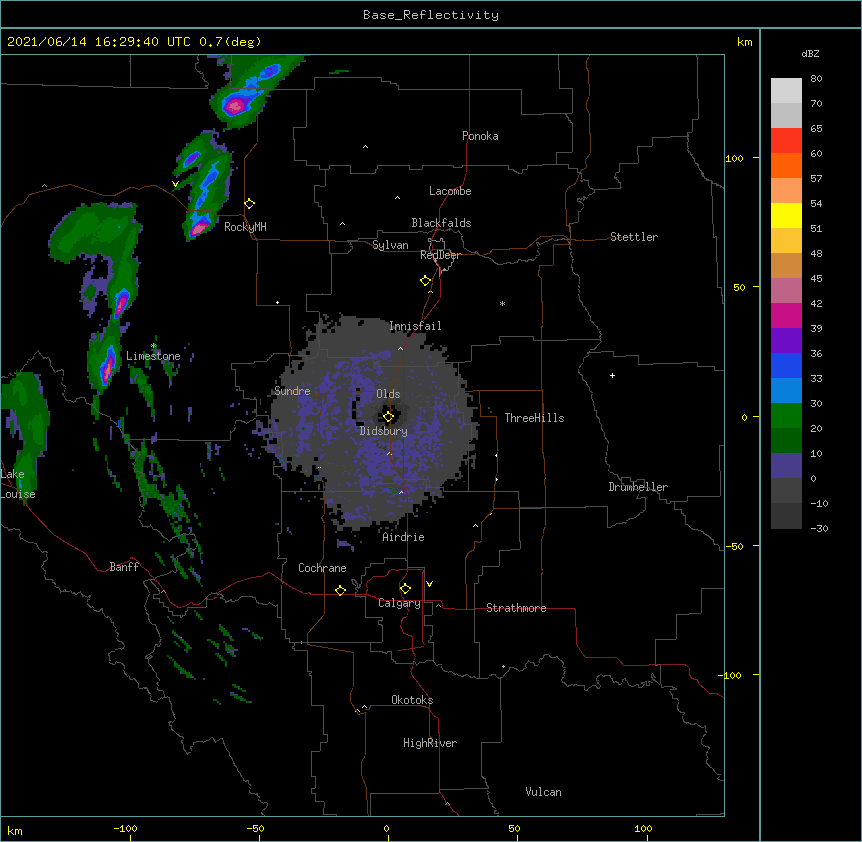The width and height of the screenshot is (862, 842).
Task: Click the dBZ legend heading
Action: pos(810,53)
